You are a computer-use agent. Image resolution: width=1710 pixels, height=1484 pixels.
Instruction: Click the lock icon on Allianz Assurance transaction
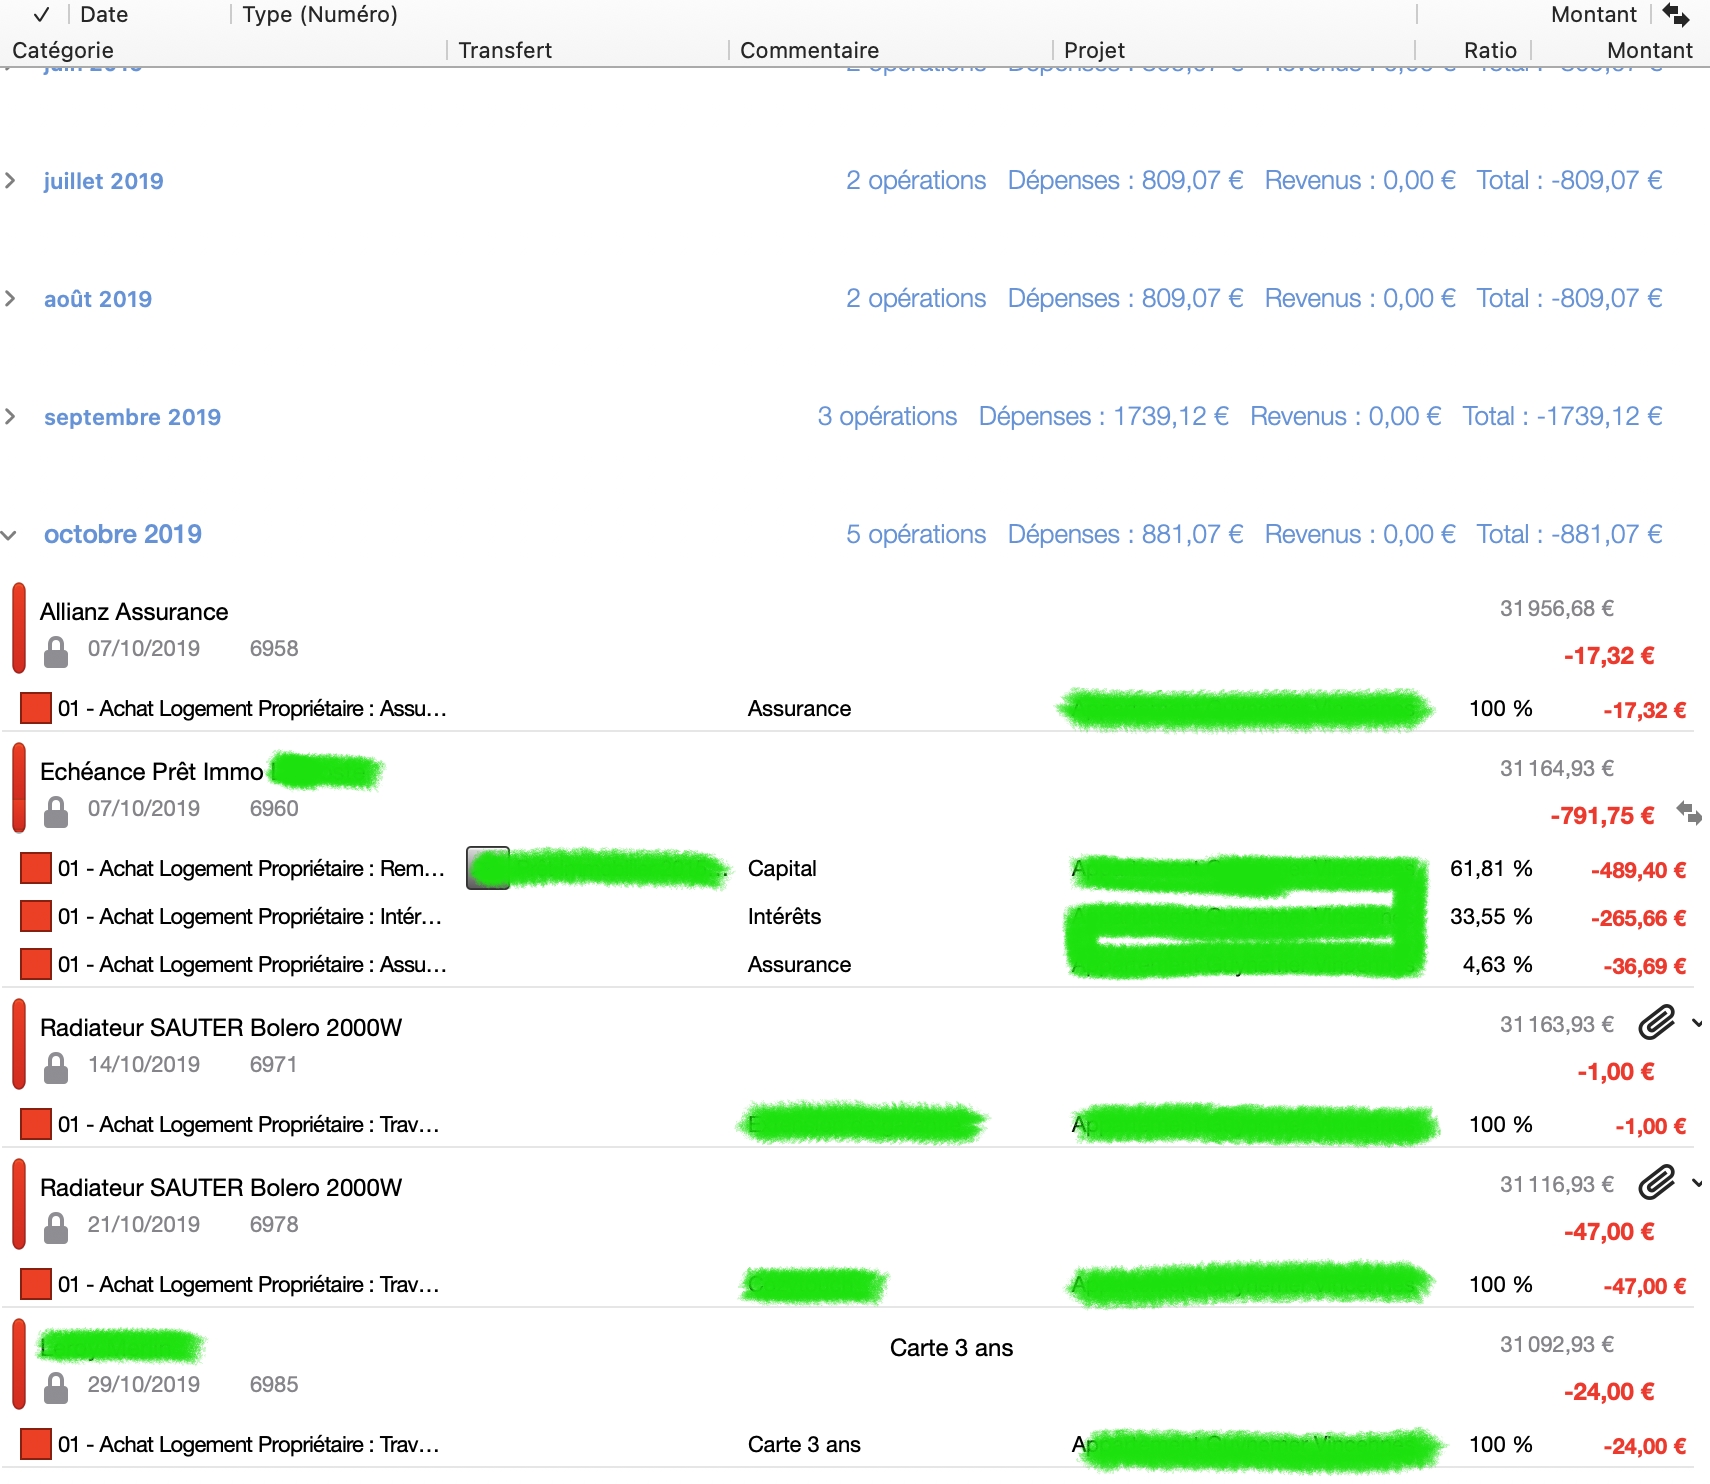tap(56, 651)
